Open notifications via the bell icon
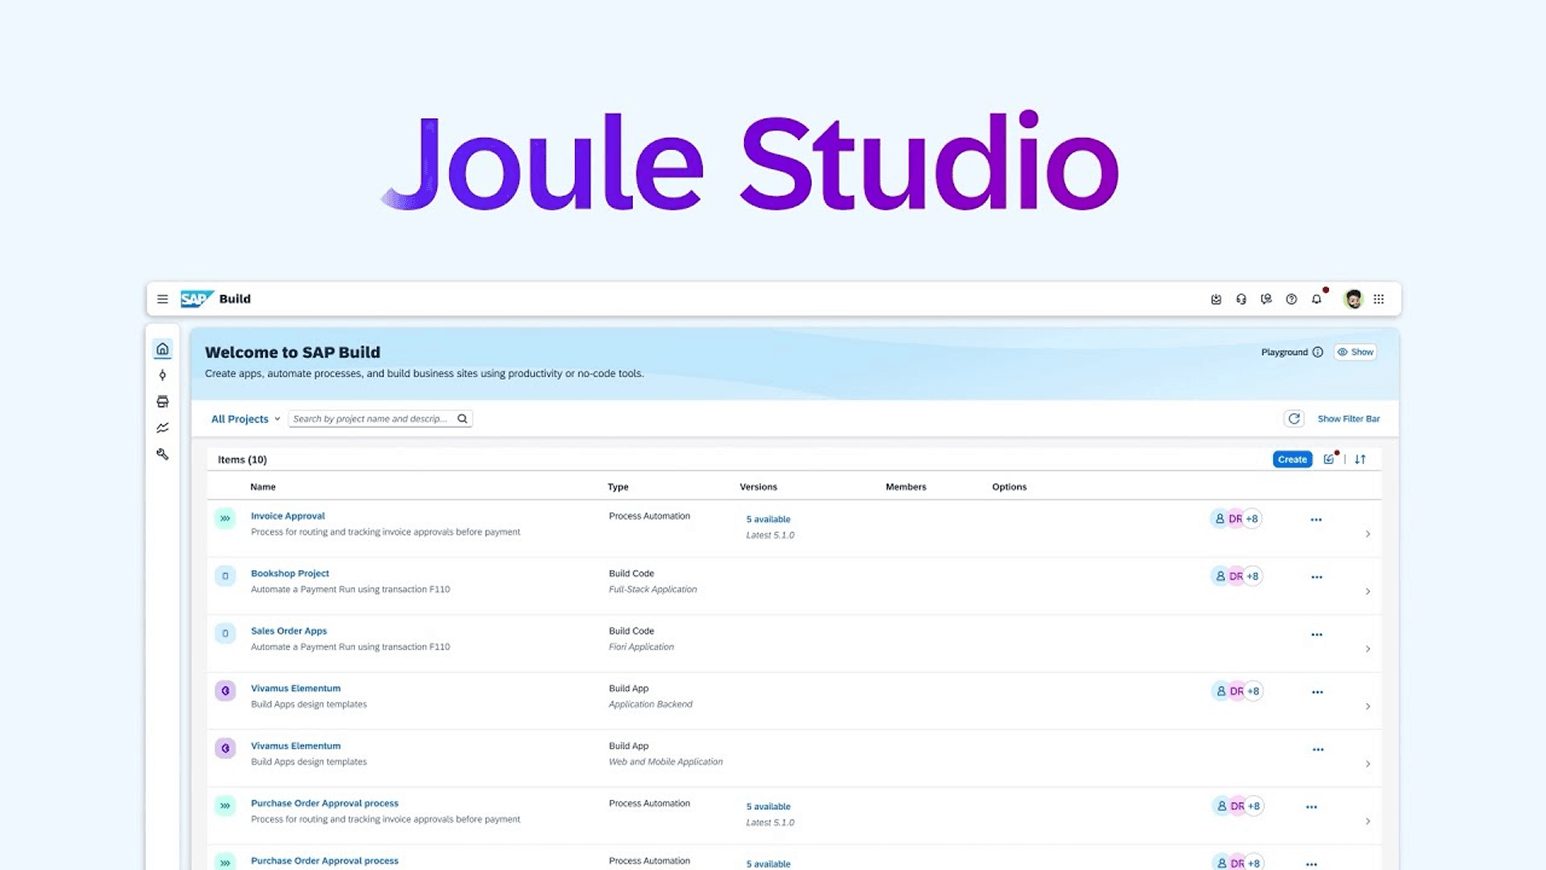The width and height of the screenshot is (1546, 870). (x=1316, y=298)
